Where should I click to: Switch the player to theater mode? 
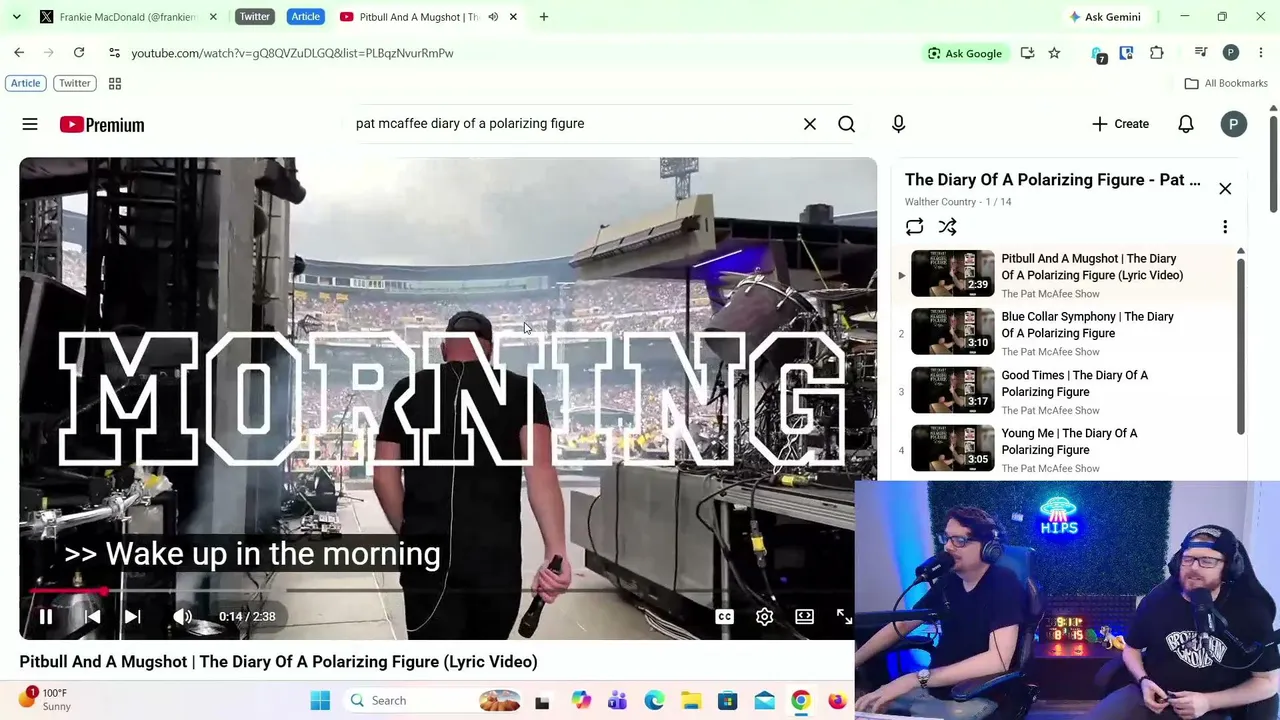pos(805,617)
